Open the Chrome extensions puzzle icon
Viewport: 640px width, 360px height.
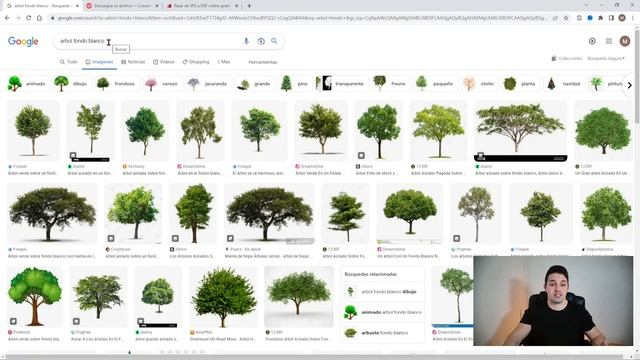click(600, 18)
